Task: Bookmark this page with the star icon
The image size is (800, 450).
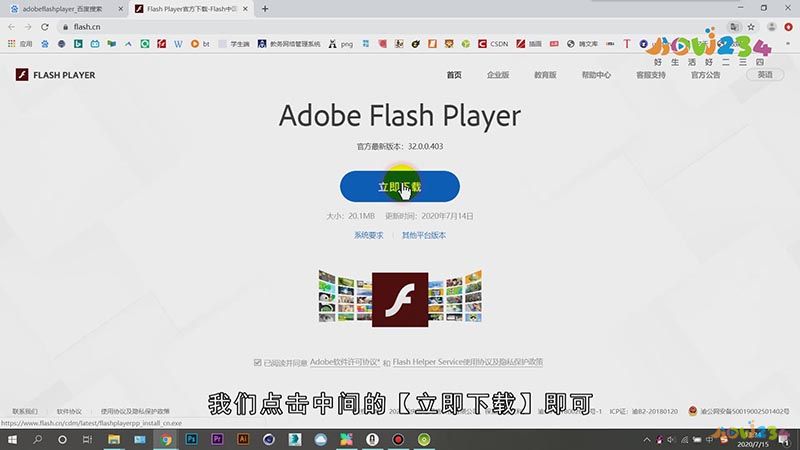Action: coord(751,27)
